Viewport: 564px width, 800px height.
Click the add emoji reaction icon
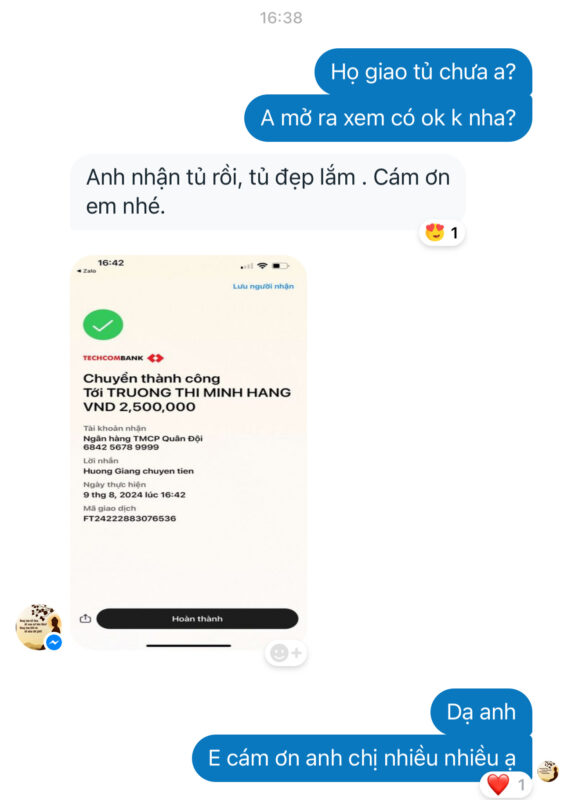286,653
